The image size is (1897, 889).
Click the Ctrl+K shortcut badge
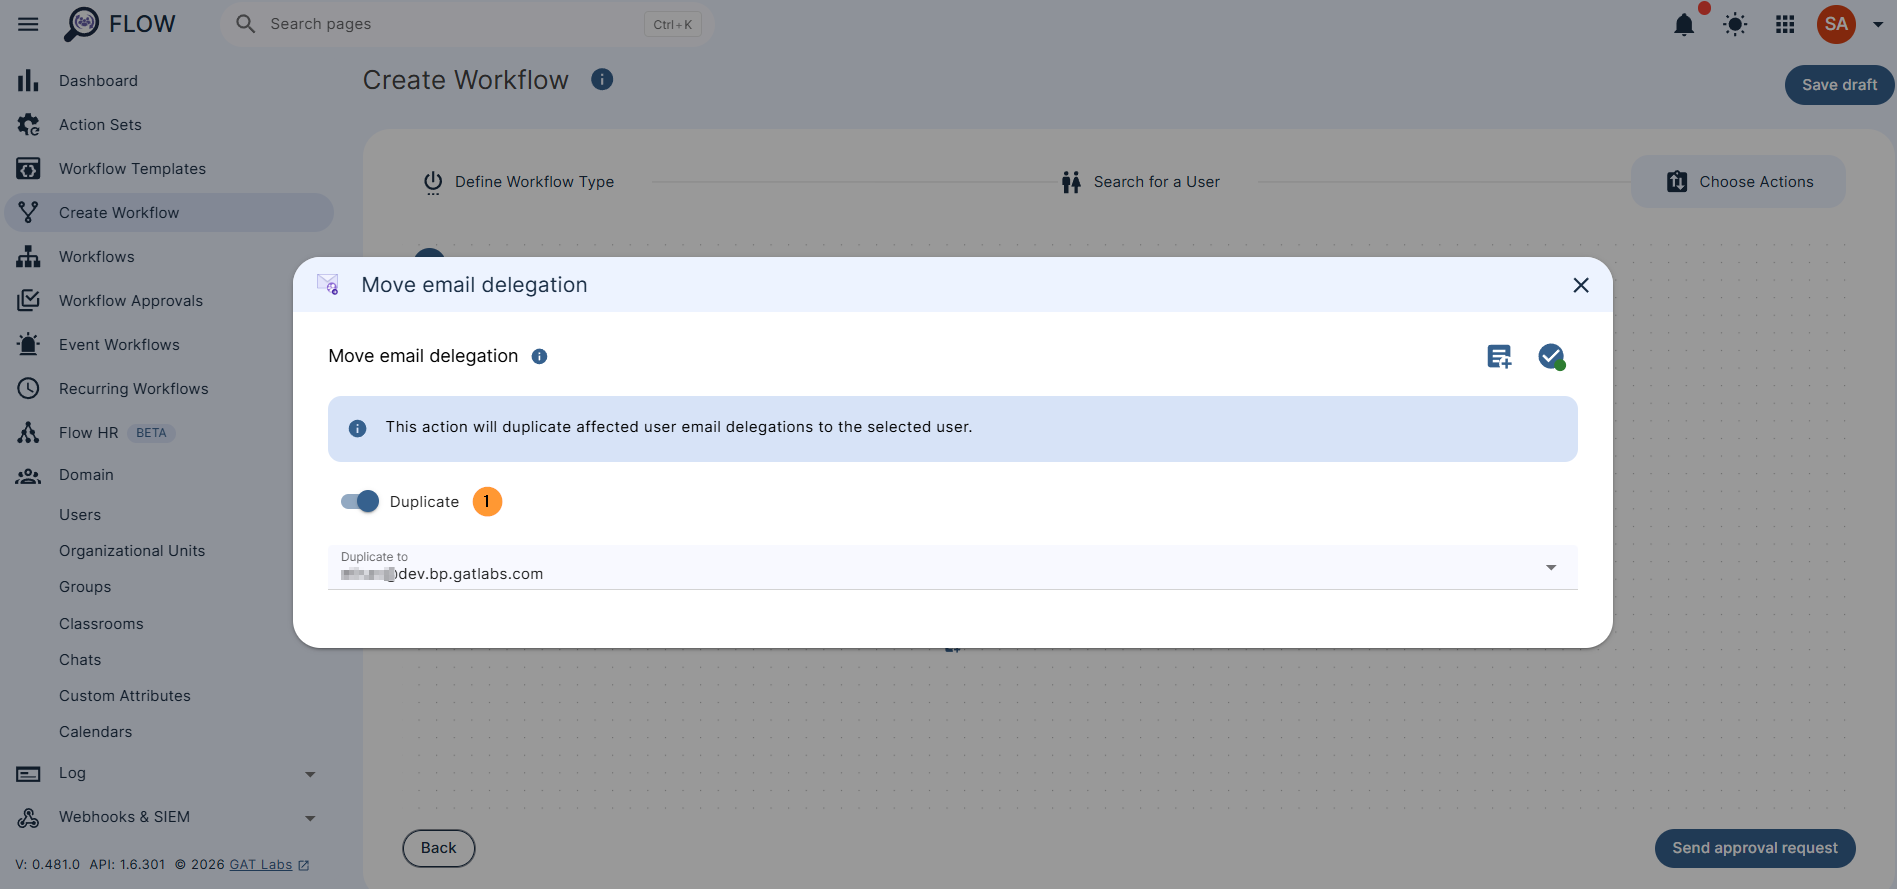(672, 25)
